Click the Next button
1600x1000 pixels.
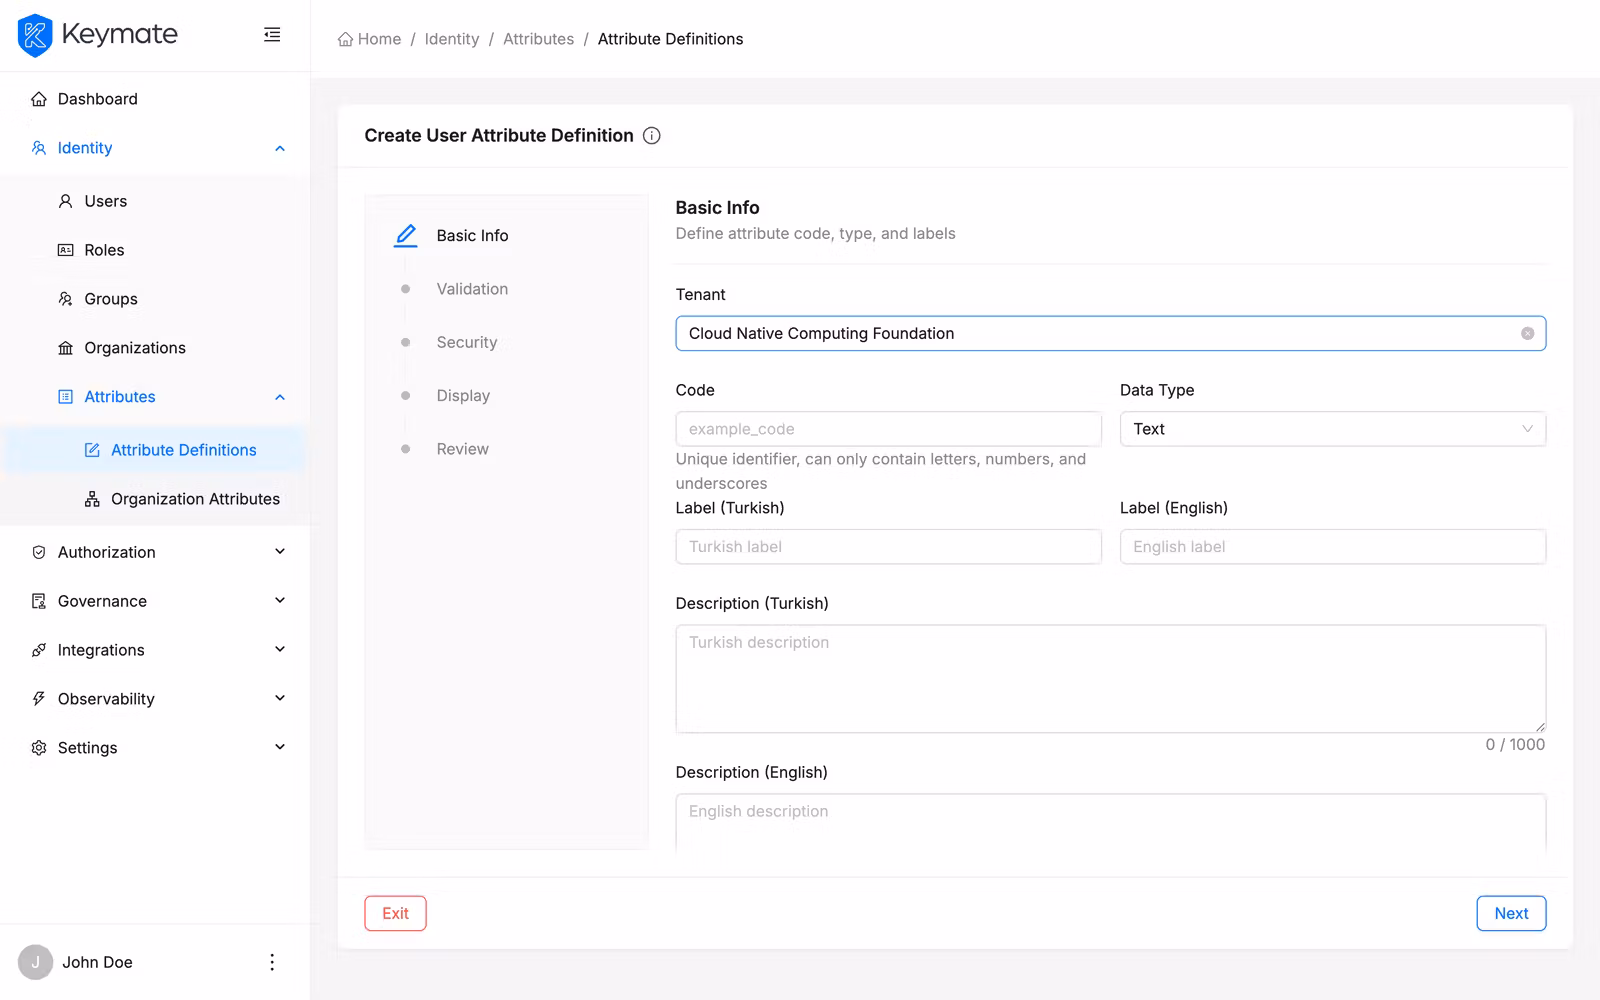[x=1511, y=913]
